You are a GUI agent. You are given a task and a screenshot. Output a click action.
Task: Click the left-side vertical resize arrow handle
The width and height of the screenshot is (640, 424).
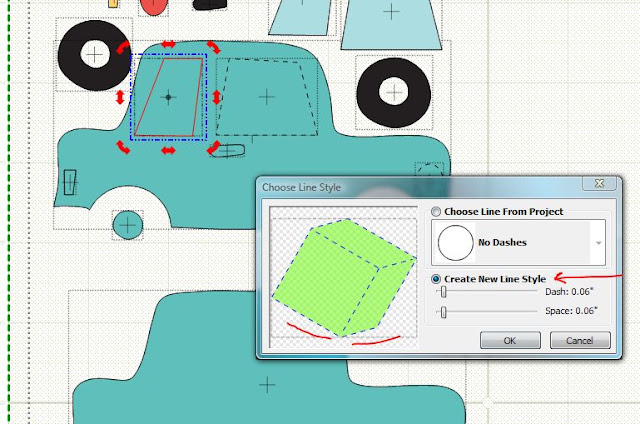click(x=120, y=97)
